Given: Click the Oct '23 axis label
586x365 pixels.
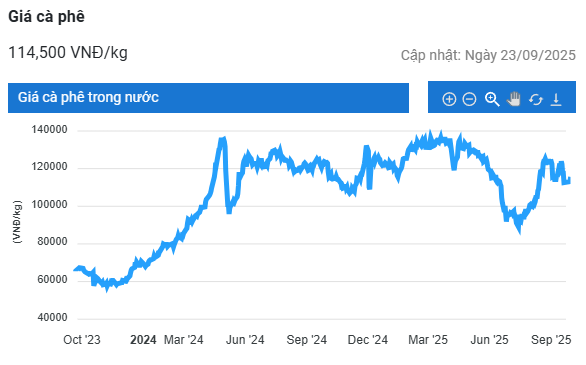Looking at the screenshot, I should (82, 340).
